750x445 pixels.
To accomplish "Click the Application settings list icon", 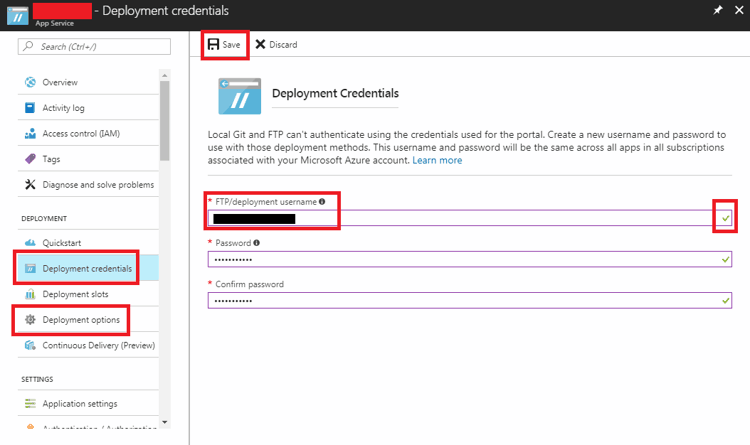I will pos(30,404).
